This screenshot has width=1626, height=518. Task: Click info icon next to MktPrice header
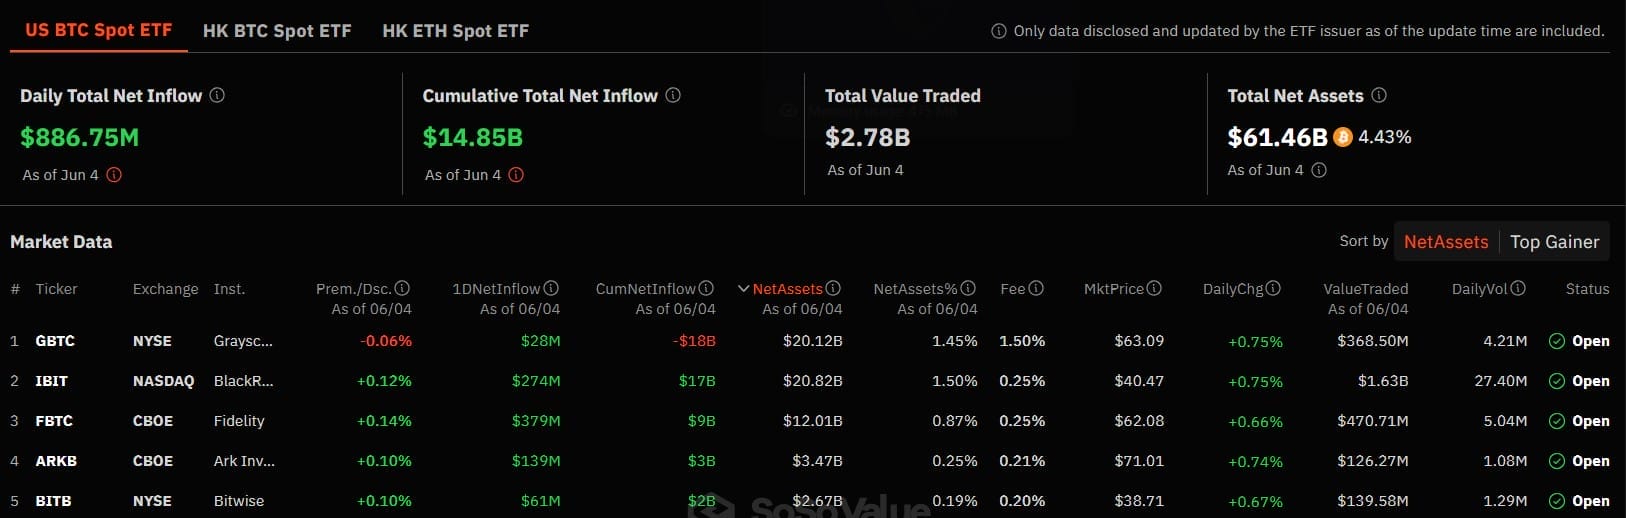(x=1154, y=288)
